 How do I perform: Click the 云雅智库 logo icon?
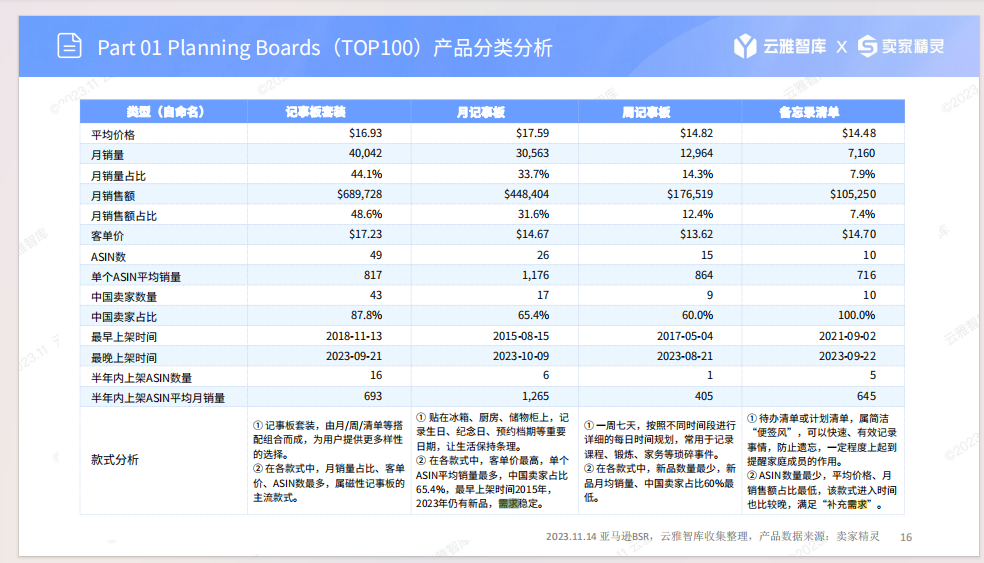point(744,46)
